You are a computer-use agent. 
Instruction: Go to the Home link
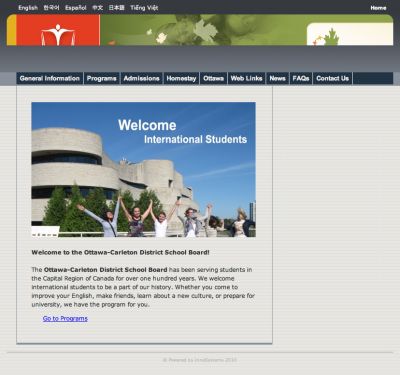tap(378, 8)
